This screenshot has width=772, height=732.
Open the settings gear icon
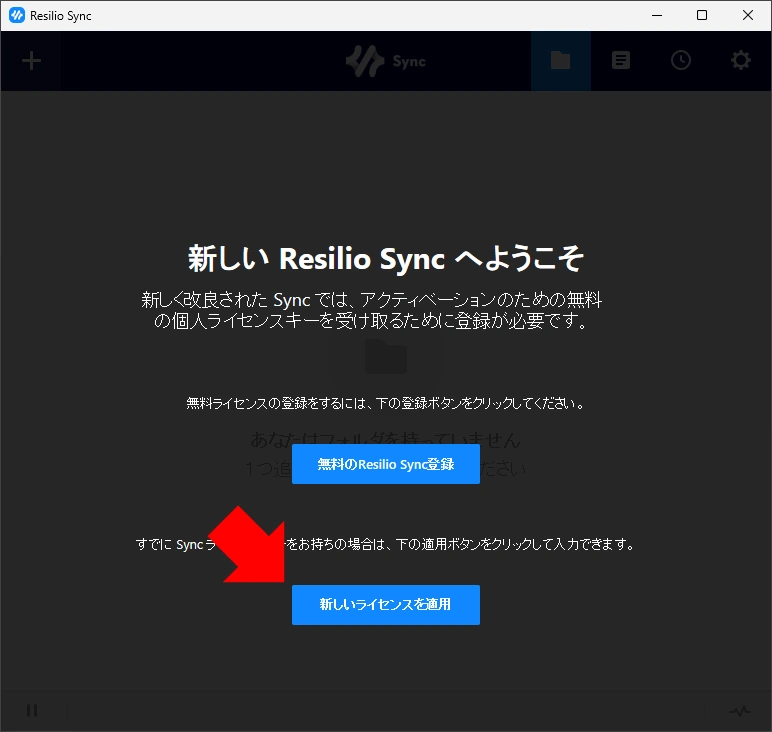tap(740, 61)
